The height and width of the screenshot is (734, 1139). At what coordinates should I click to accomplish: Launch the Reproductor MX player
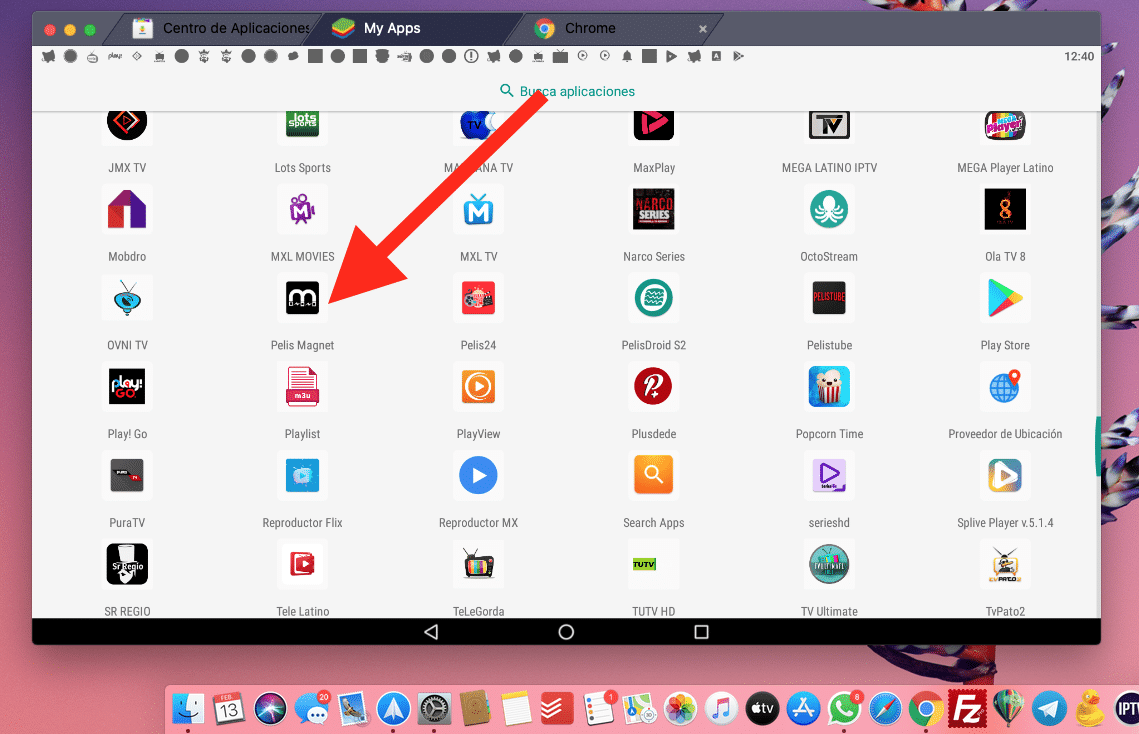478,476
